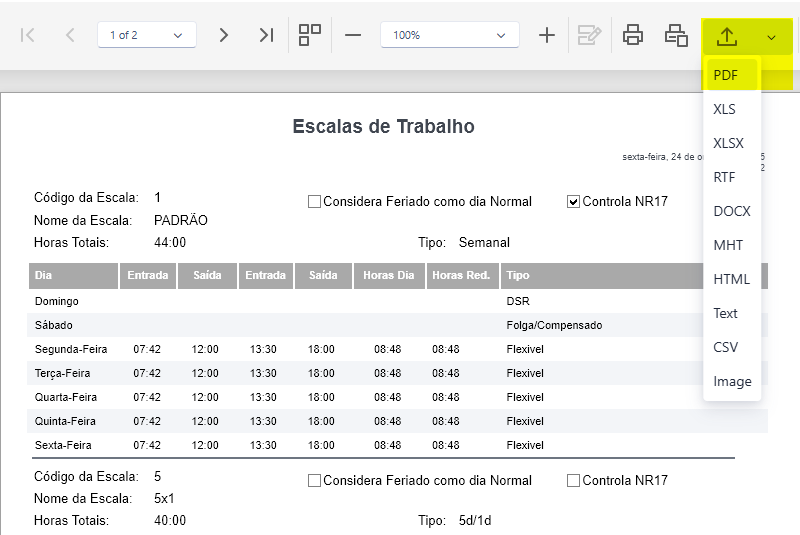The height and width of the screenshot is (535, 800).
Task: Click the Horas Red. column header
Action: click(462, 275)
